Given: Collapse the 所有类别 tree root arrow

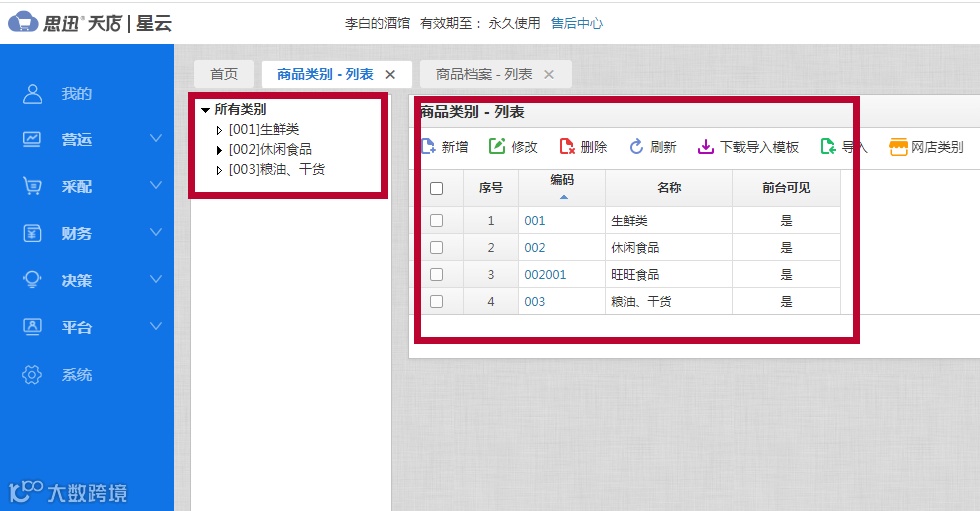Looking at the screenshot, I should [205, 110].
